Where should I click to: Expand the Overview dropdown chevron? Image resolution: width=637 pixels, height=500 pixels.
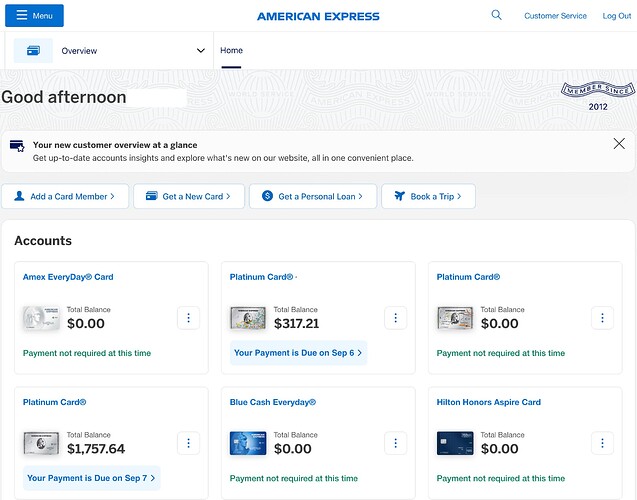[201, 51]
